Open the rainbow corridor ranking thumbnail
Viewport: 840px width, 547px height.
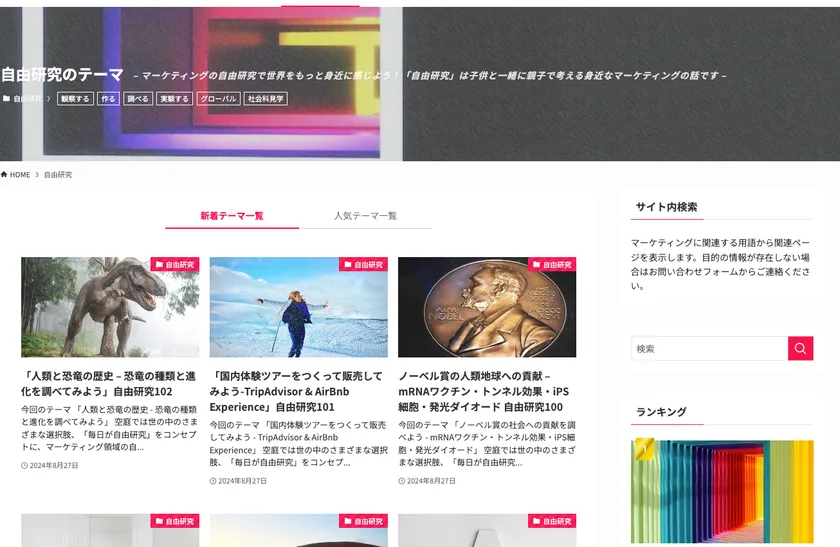click(722, 491)
